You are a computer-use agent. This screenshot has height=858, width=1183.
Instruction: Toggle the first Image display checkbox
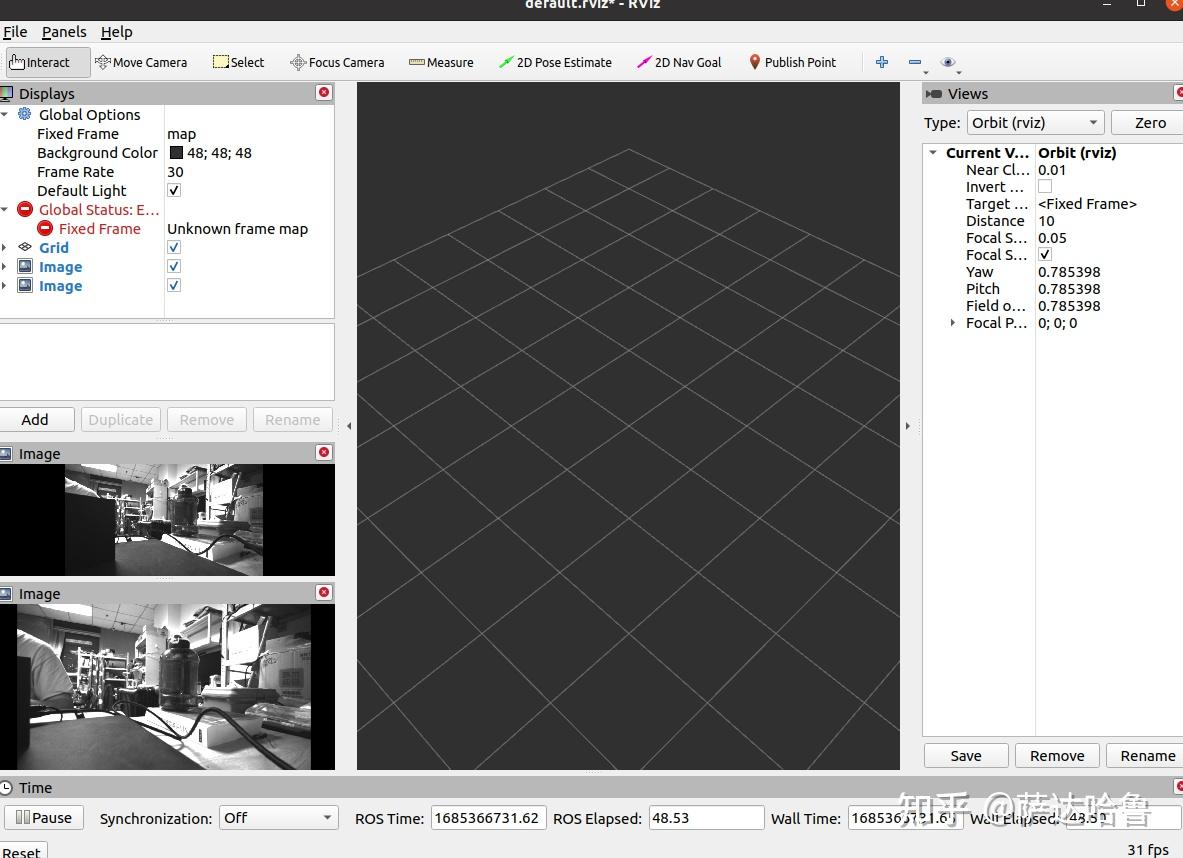point(174,266)
